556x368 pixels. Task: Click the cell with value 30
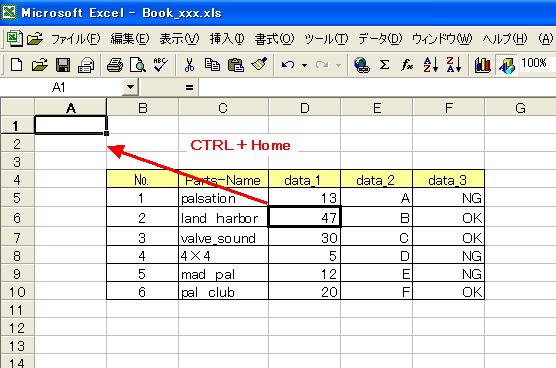point(305,237)
